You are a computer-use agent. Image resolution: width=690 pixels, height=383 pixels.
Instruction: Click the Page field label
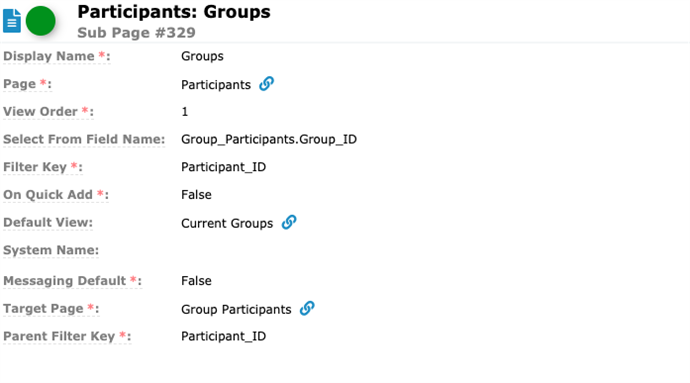tap(27, 84)
